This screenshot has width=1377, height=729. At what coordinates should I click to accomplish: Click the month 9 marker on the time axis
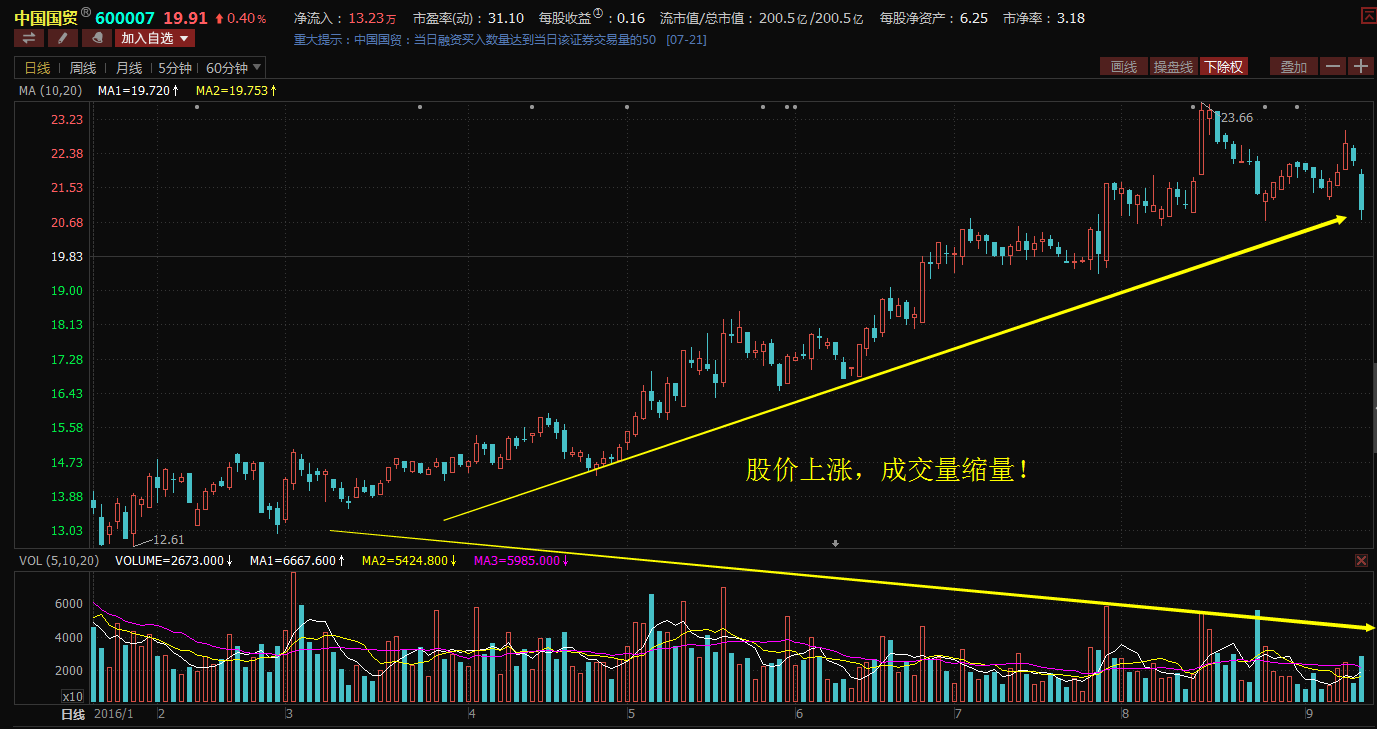[1309, 715]
